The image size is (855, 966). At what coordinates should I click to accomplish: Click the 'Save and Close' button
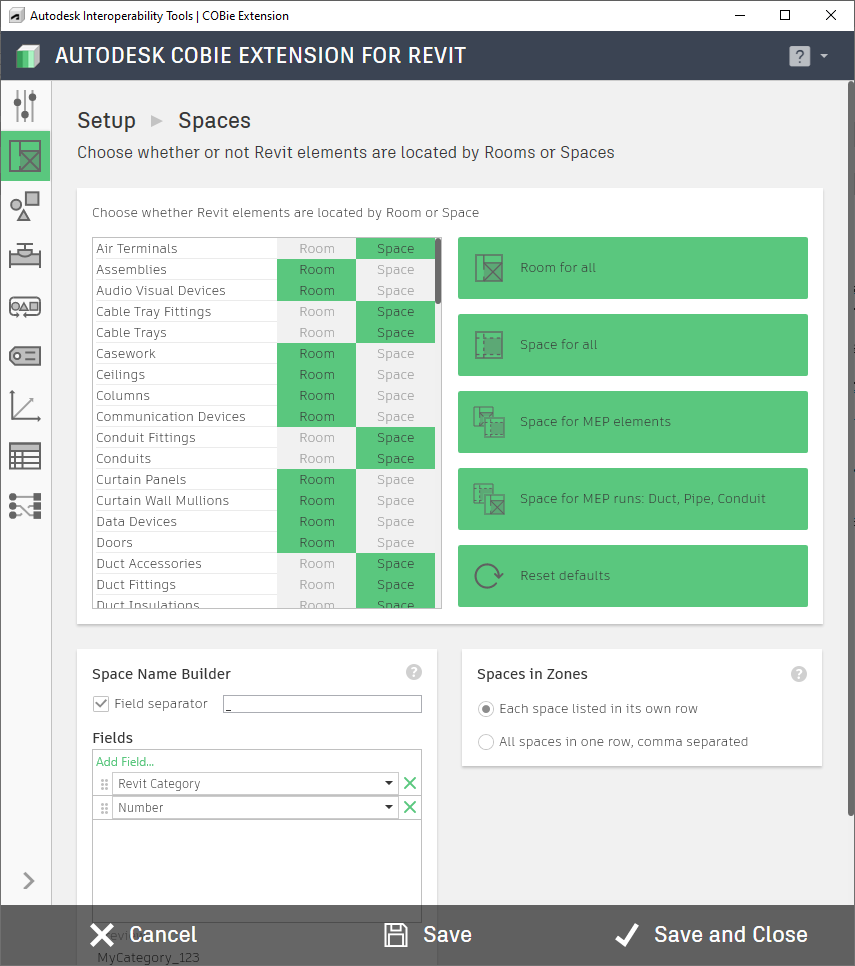[711, 935]
